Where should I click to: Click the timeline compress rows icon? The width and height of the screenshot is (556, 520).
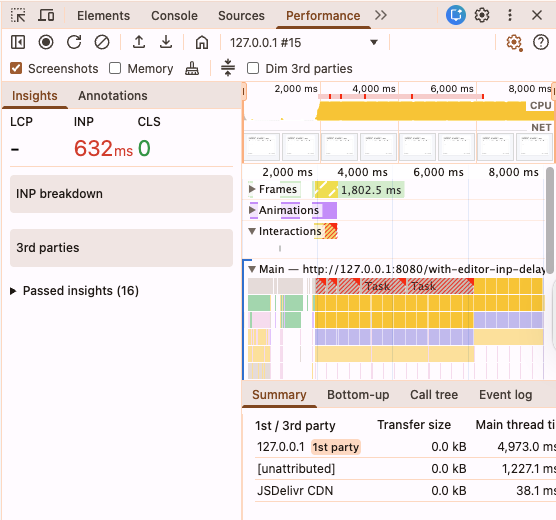coord(228,67)
